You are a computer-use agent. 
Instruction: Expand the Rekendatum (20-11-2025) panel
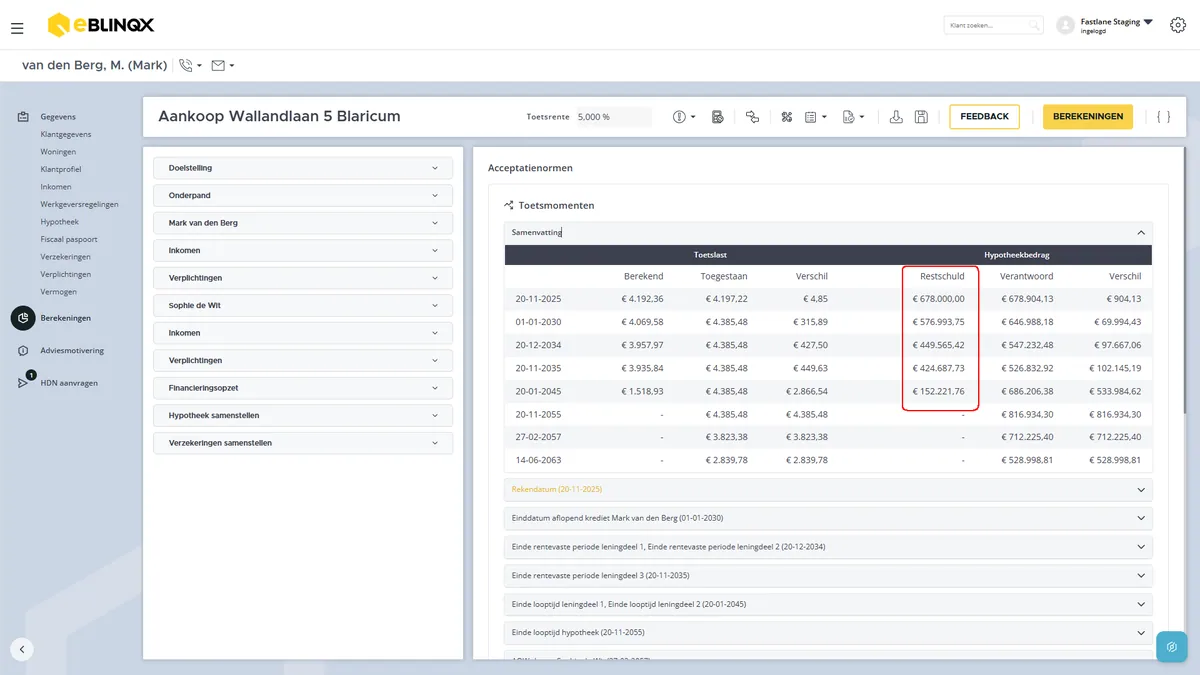pyautogui.click(x=828, y=489)
